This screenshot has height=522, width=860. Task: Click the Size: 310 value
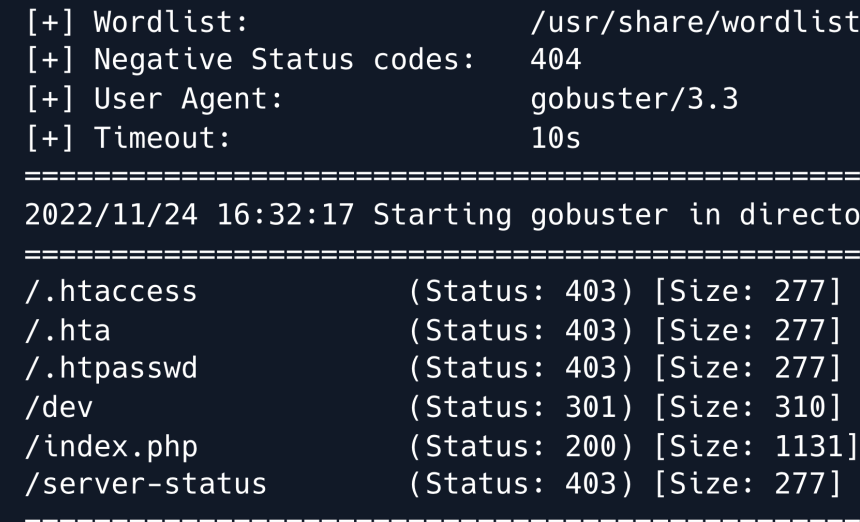point(755,407)
